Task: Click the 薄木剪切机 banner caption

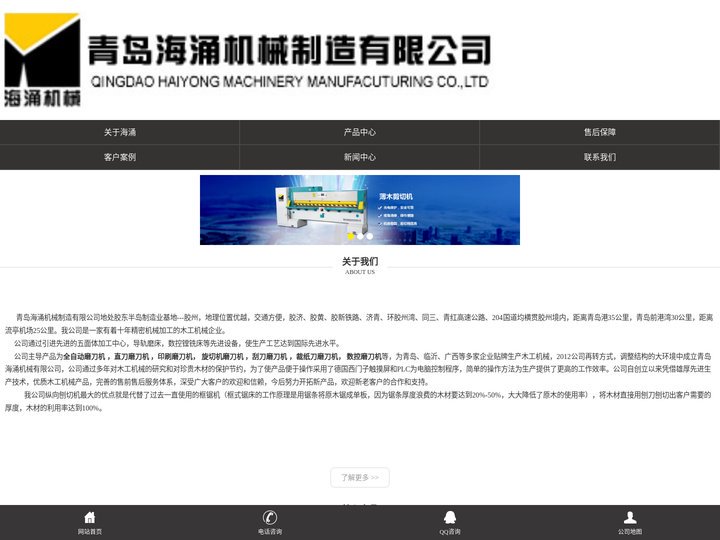Action: tap(396, 197)
